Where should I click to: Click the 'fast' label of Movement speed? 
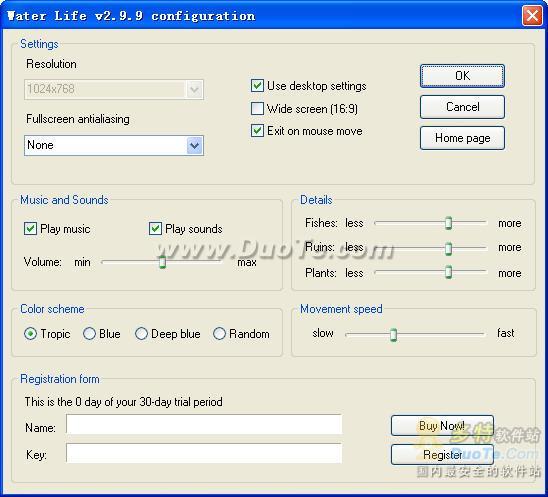[x=506, y=333]
